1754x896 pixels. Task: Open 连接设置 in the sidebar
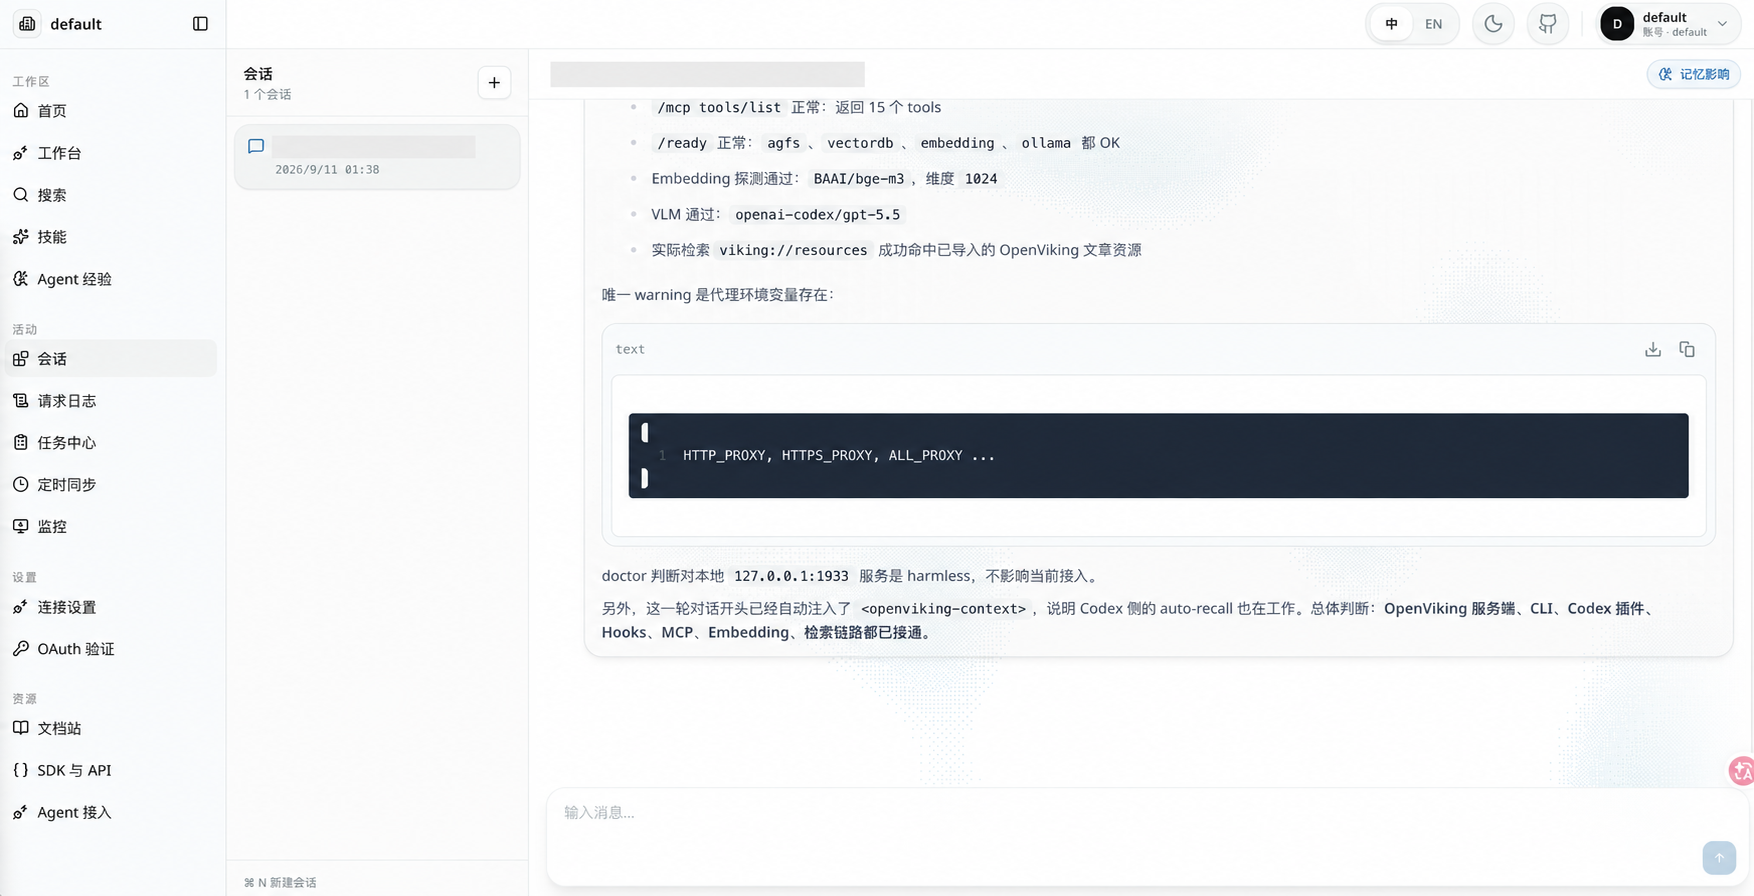point(110,607)
